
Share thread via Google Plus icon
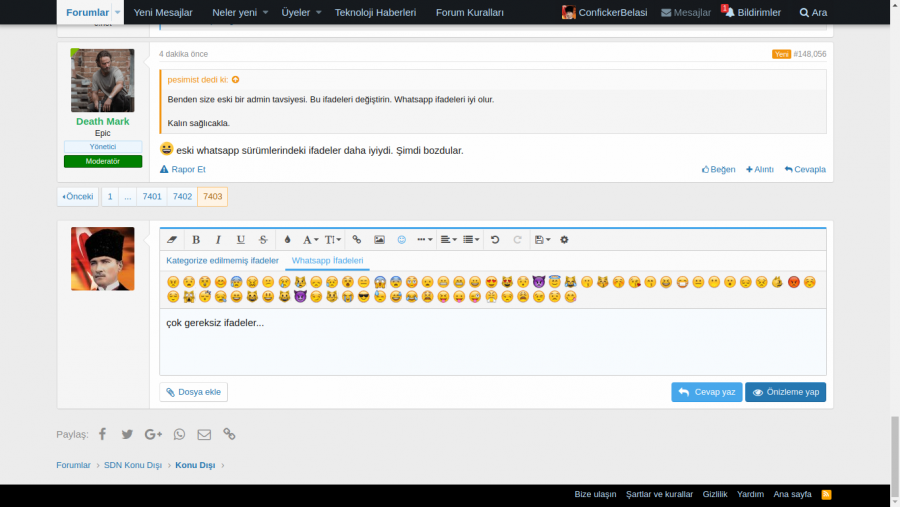pos(153,434)
